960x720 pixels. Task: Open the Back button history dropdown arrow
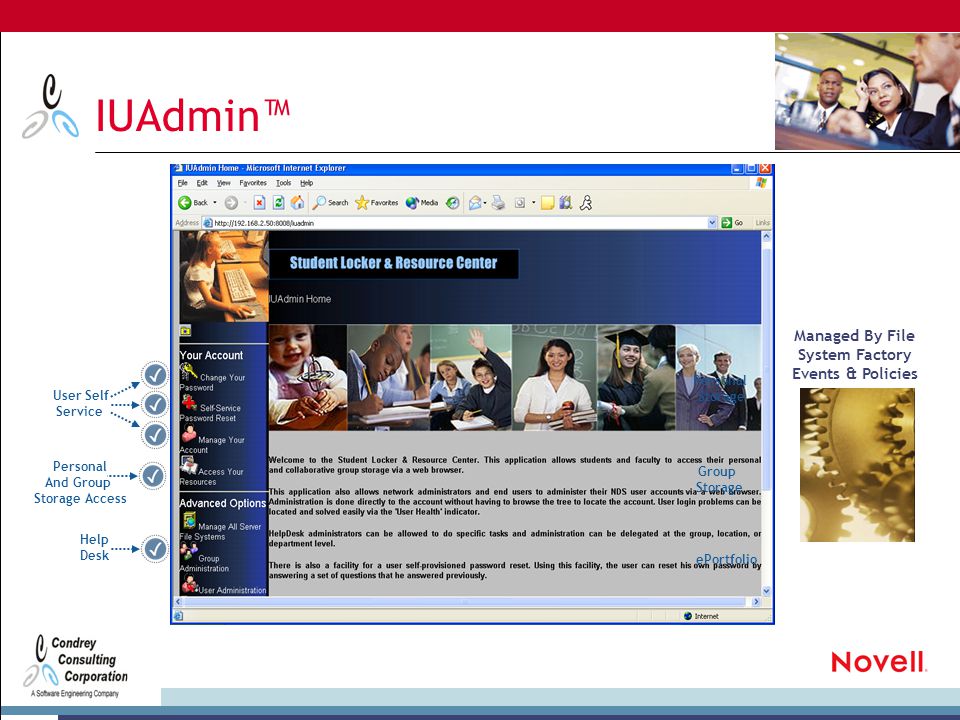(215, 203)
